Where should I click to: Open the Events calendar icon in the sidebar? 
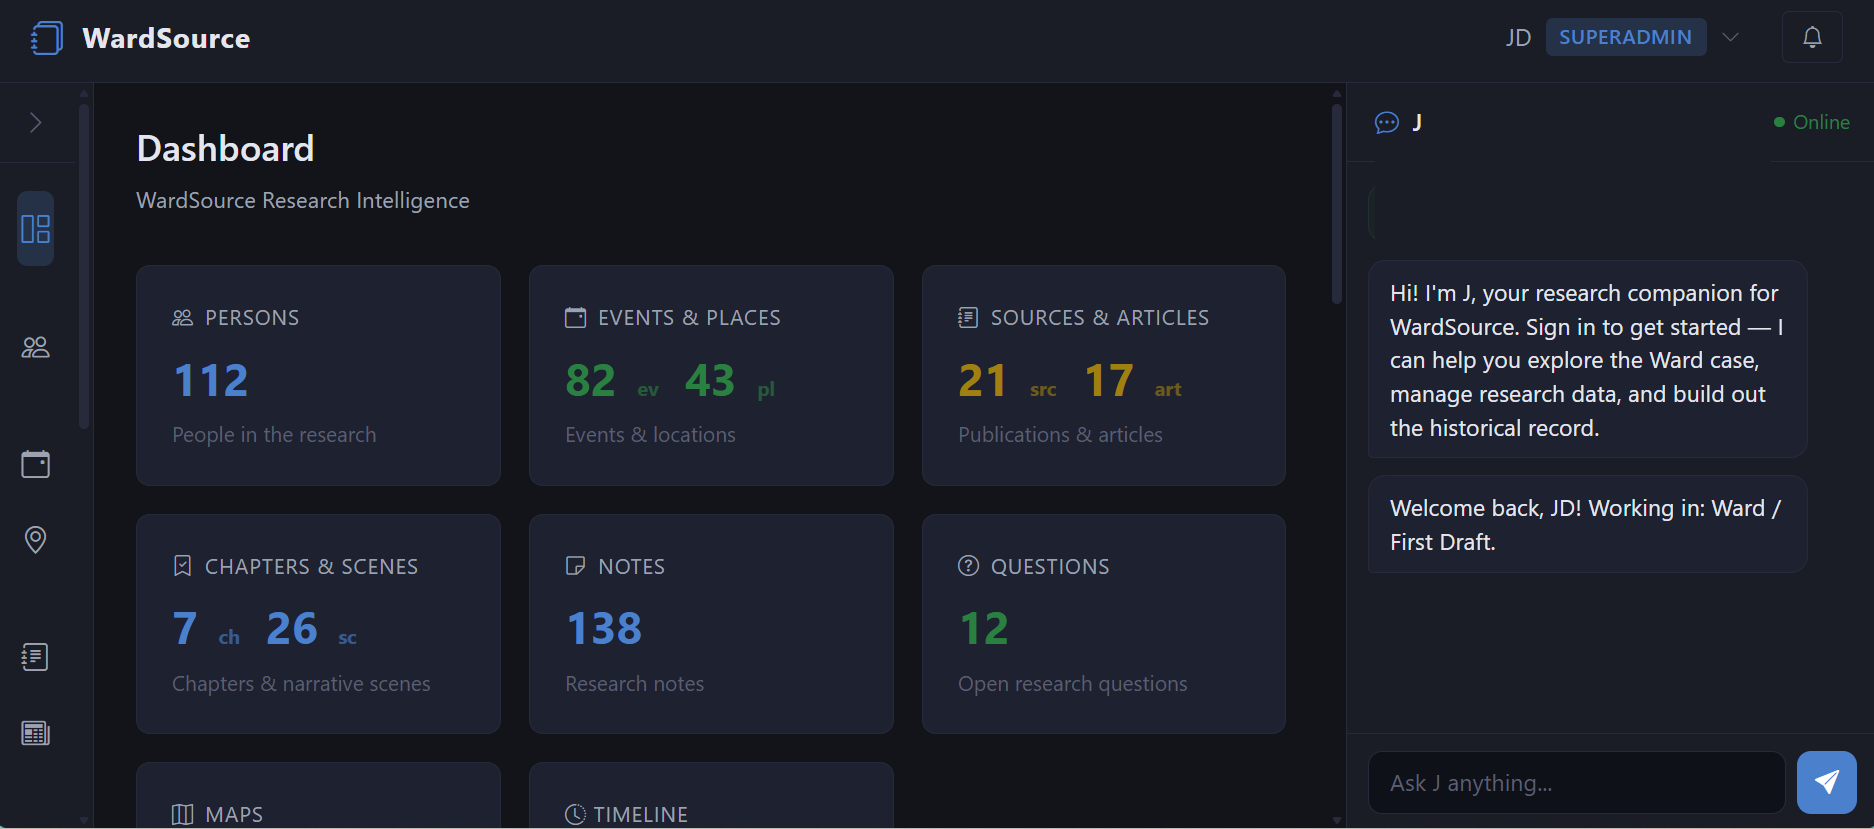36,464
